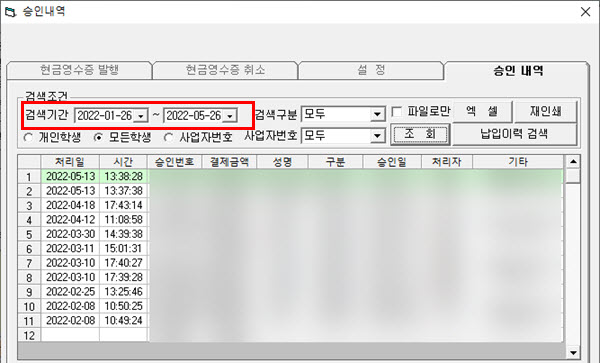
Task: Select date cell 2022-03-30
Action: pos(70,234)
